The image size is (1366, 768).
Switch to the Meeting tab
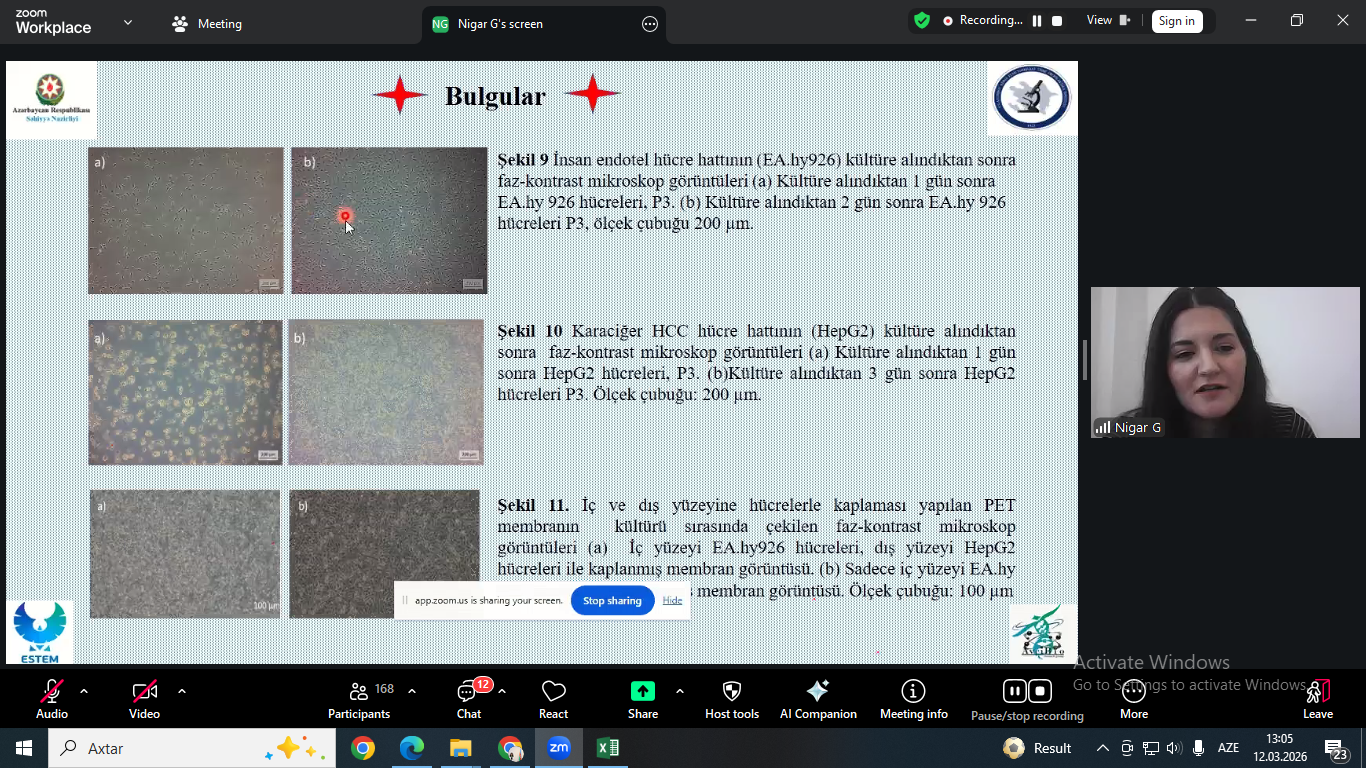(208, 24)
